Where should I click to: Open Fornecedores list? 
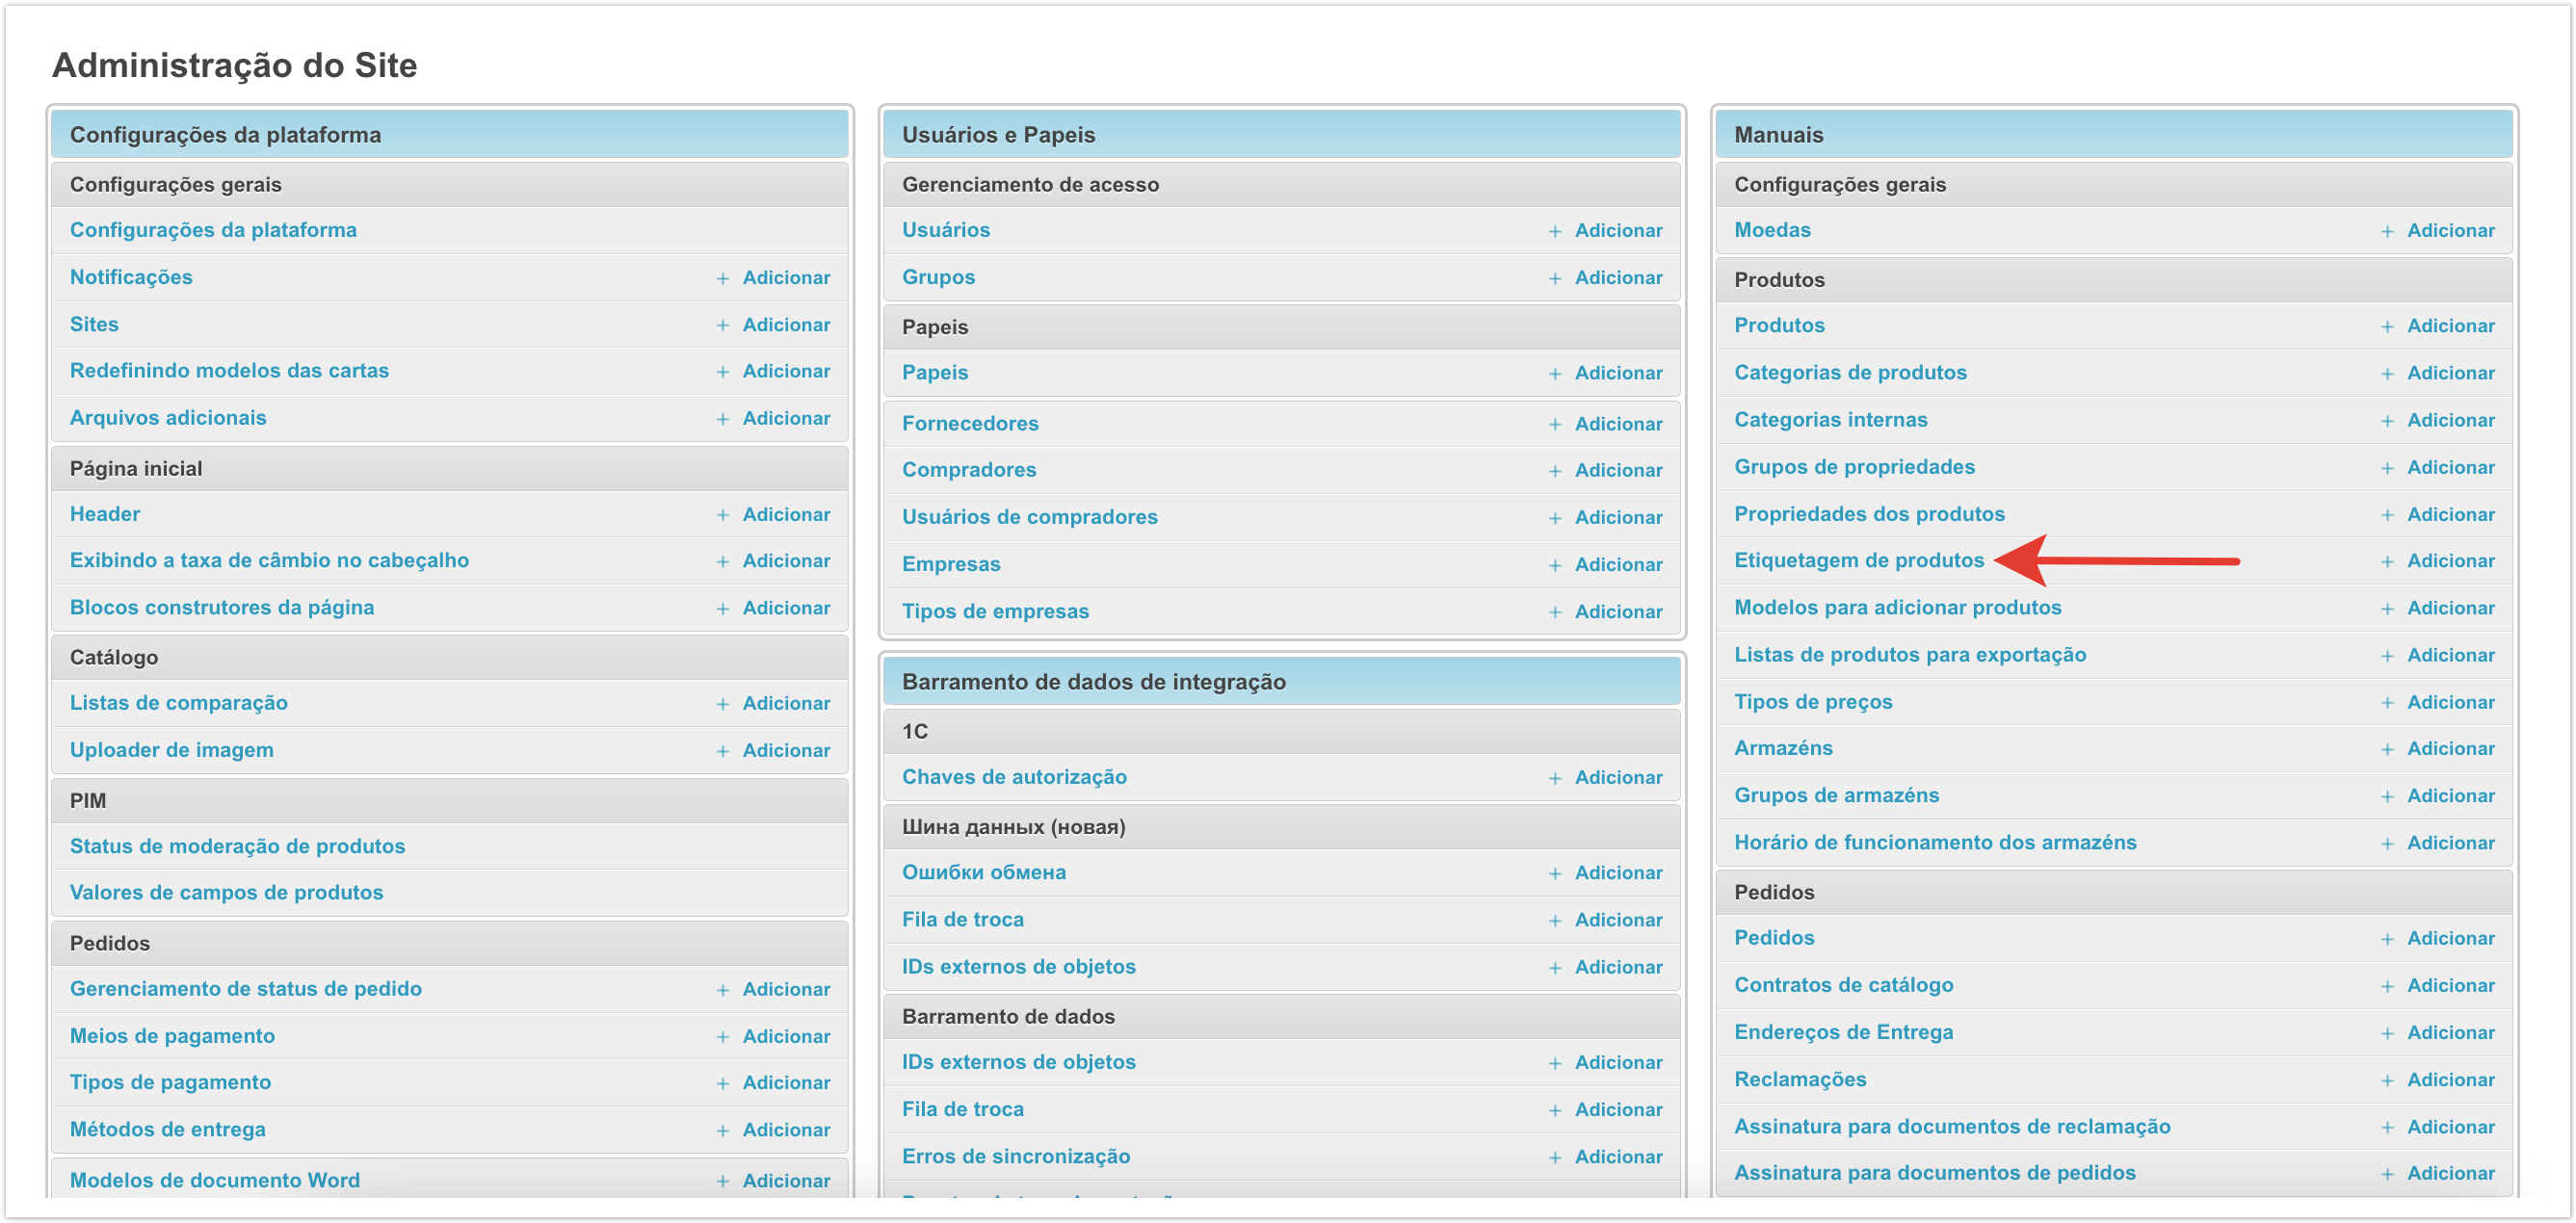(969, 423)
